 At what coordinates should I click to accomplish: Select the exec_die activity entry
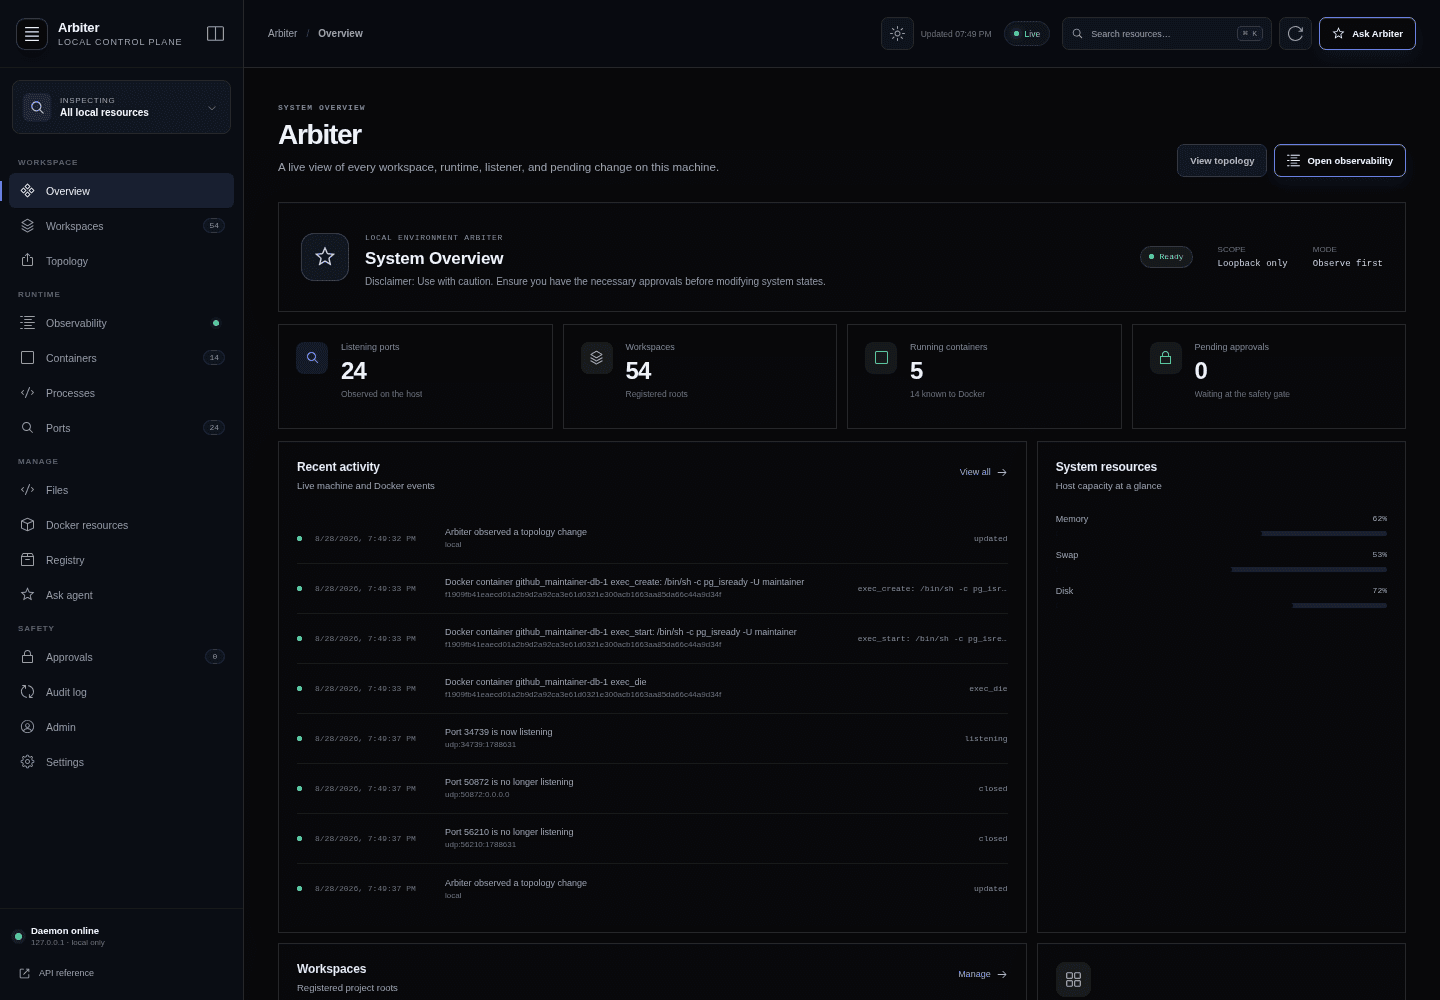pyautogui.click(x=652, y=689)
